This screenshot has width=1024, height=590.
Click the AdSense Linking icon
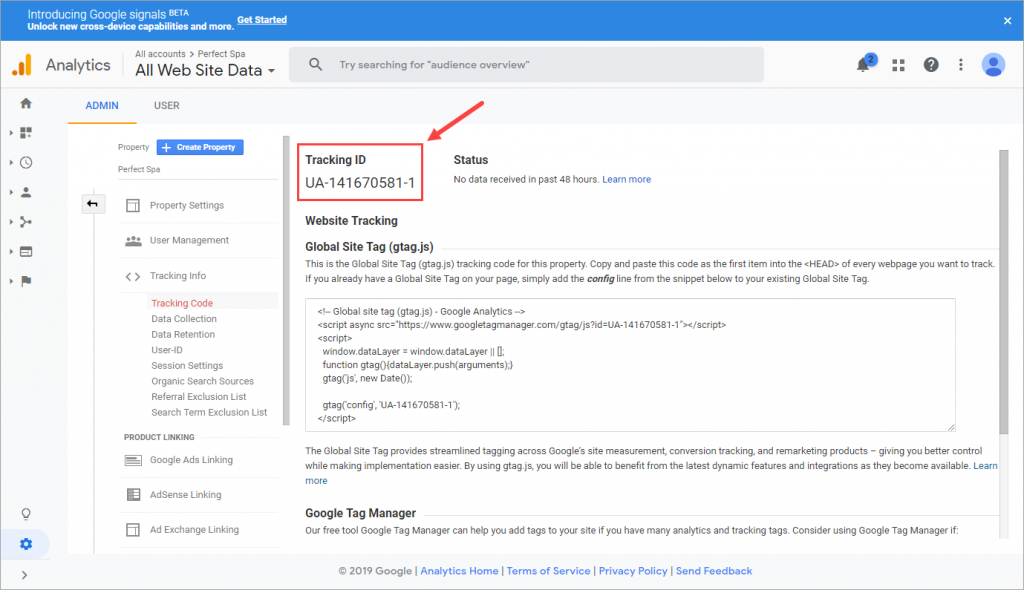tap(133, 495)
